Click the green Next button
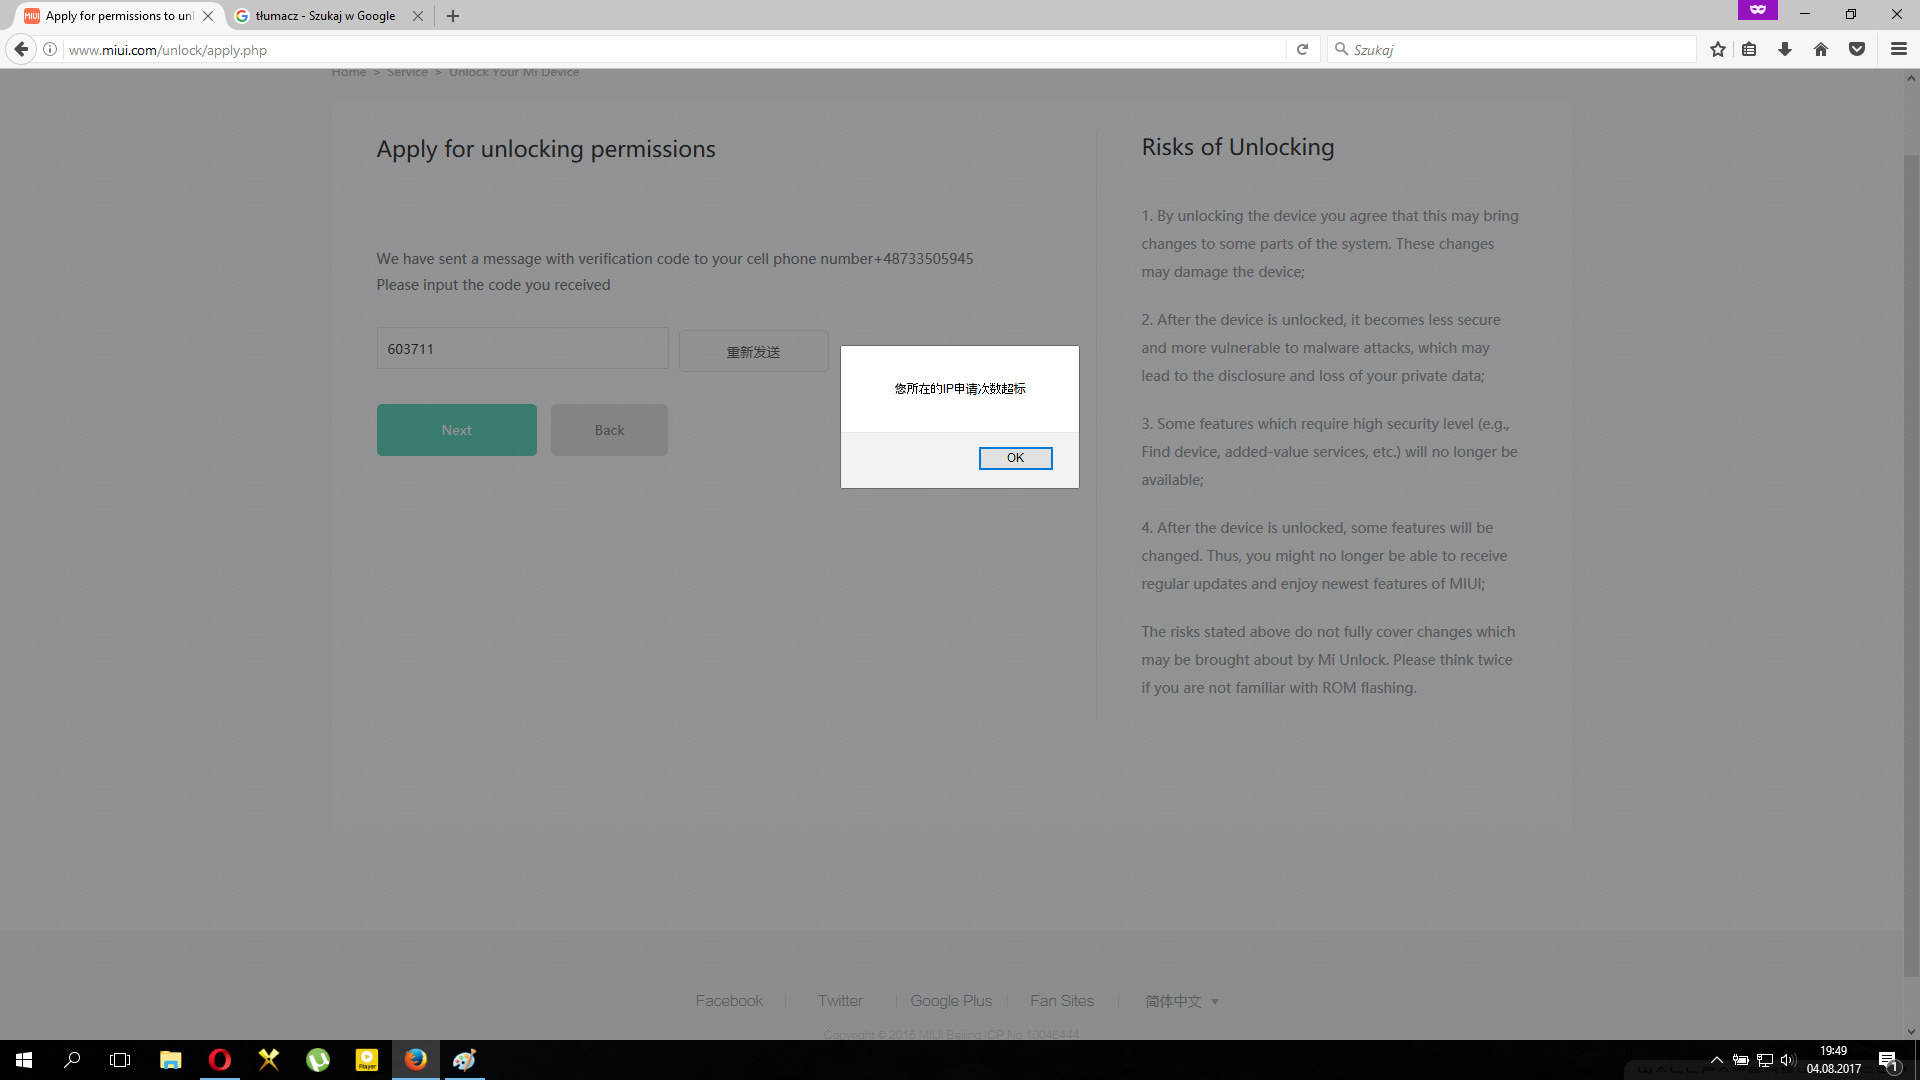Viewport: 1920px width, 1080px height. (456, 430)
